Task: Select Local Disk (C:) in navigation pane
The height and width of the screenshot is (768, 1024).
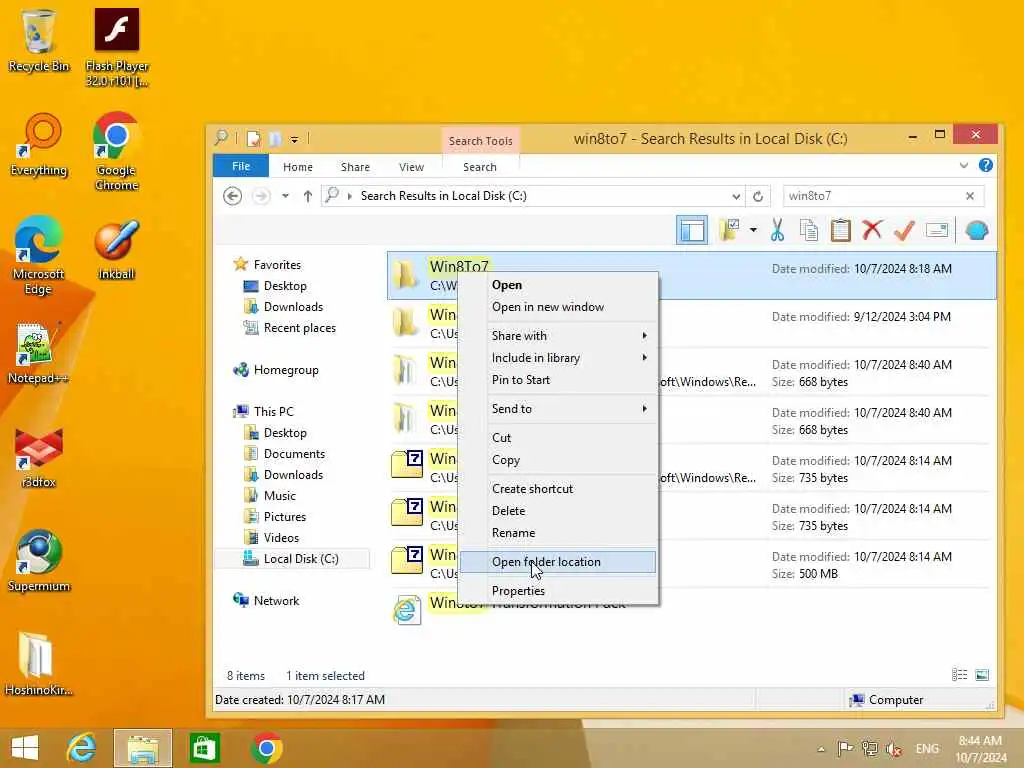Action: [x=301, y=559]
